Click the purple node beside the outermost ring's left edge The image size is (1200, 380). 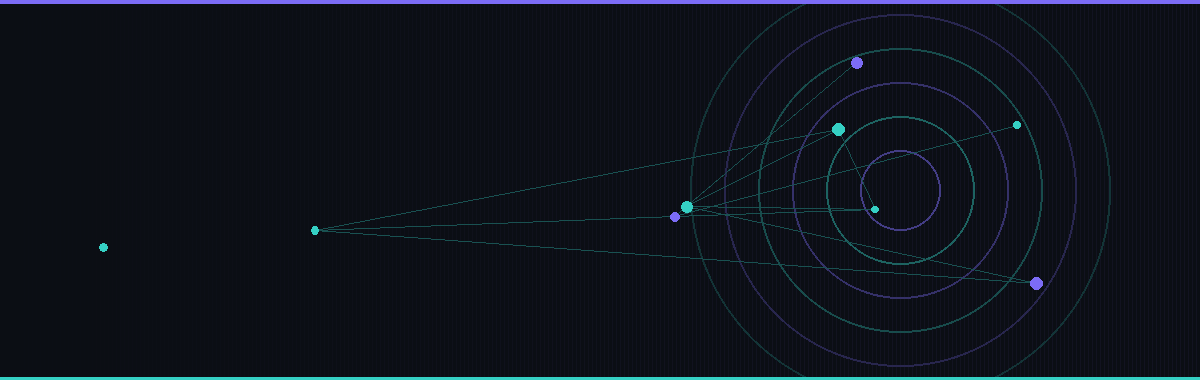[x=675, y=217]
